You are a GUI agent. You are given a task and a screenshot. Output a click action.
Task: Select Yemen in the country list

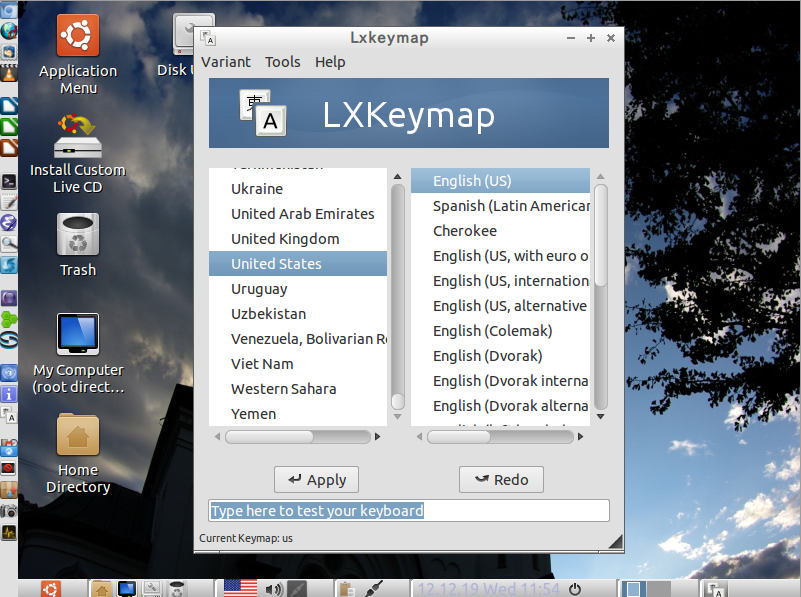click(x=298, y=414)
